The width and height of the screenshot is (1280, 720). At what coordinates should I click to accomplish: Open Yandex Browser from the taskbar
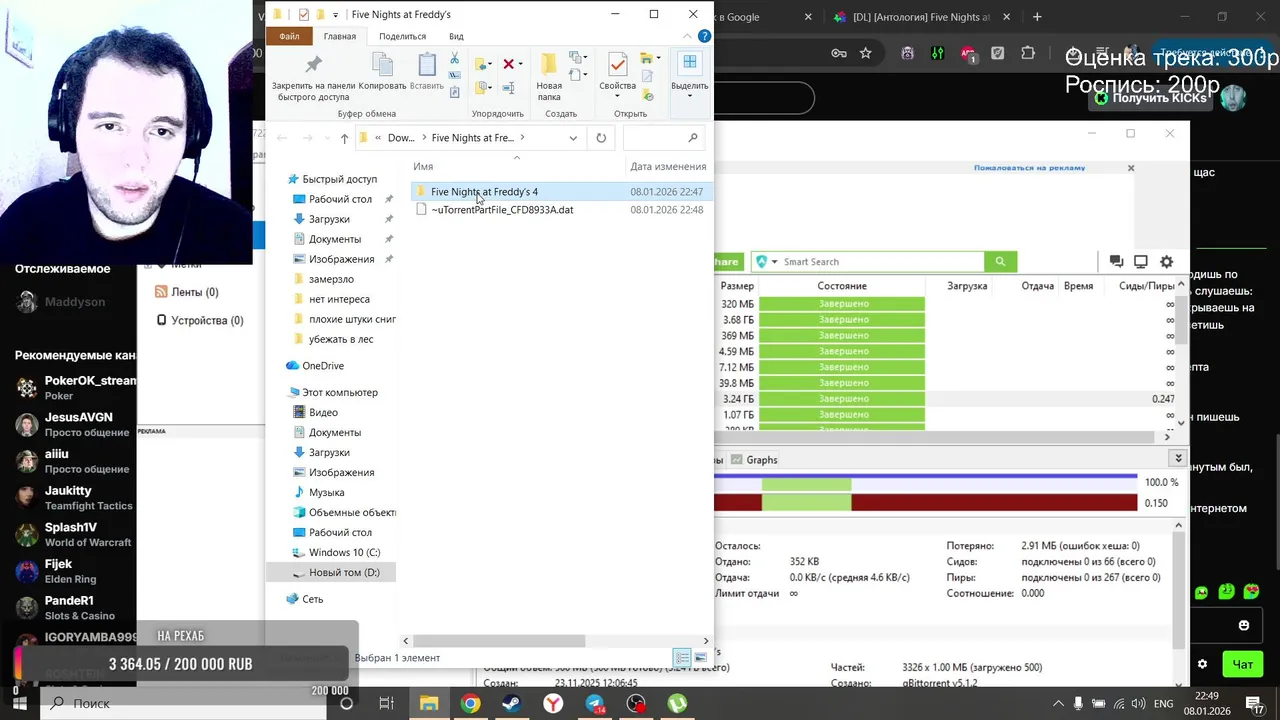click(x=553, y=704)
